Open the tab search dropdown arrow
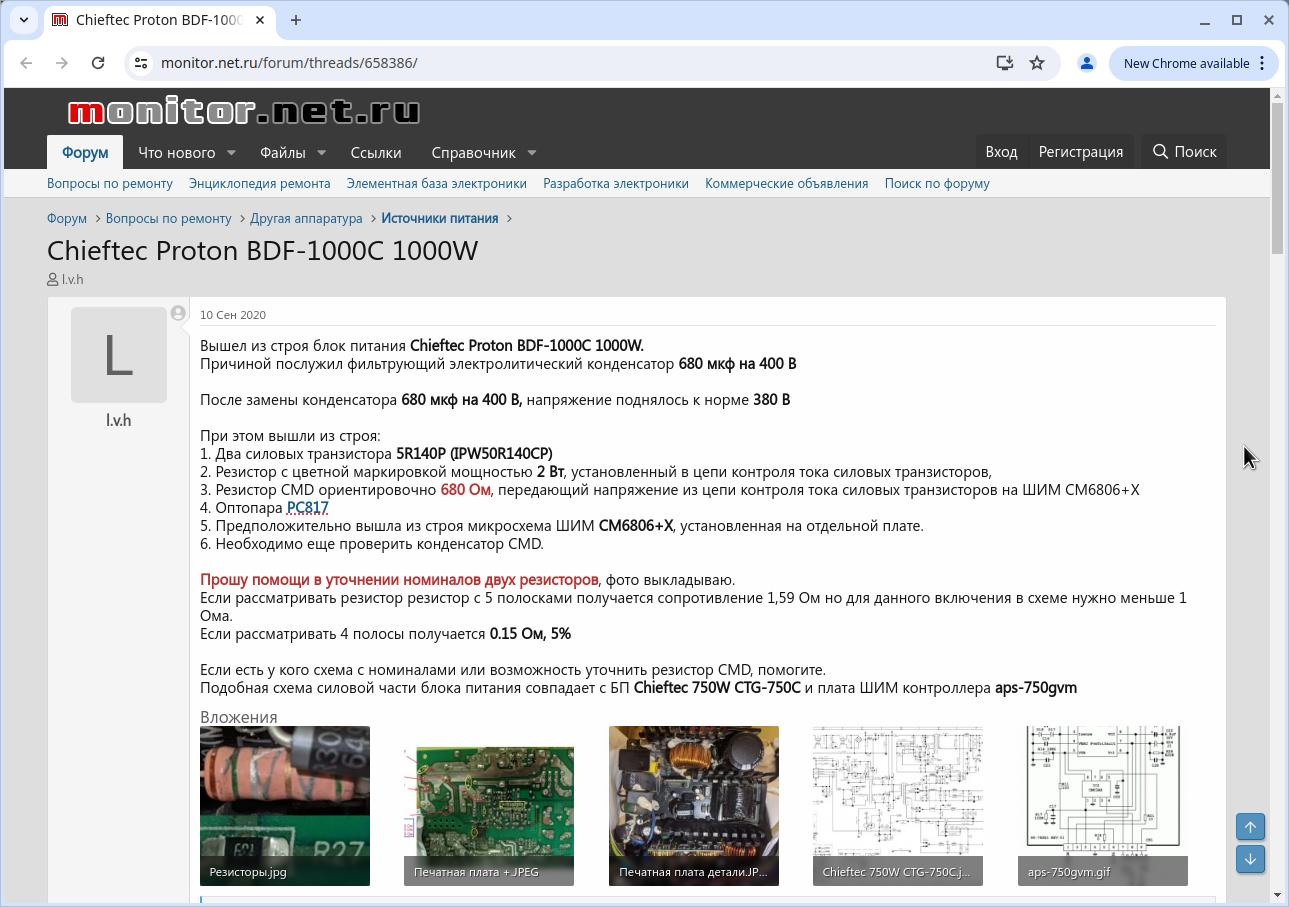This screenshot has height=907, width=1289. (x=24, y=20)
